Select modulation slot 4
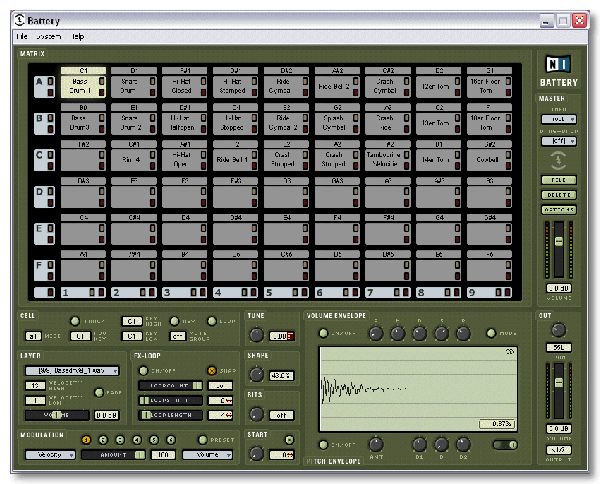The image size is (600, 484). (137, 440)
